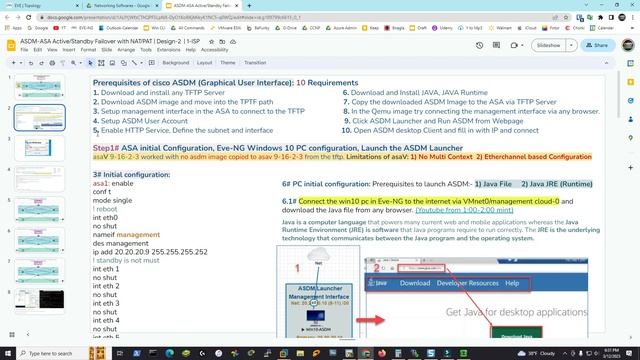The height and width of the screenshot is (360, 640).
Task: Open the comment history icon
Action: 496,45
